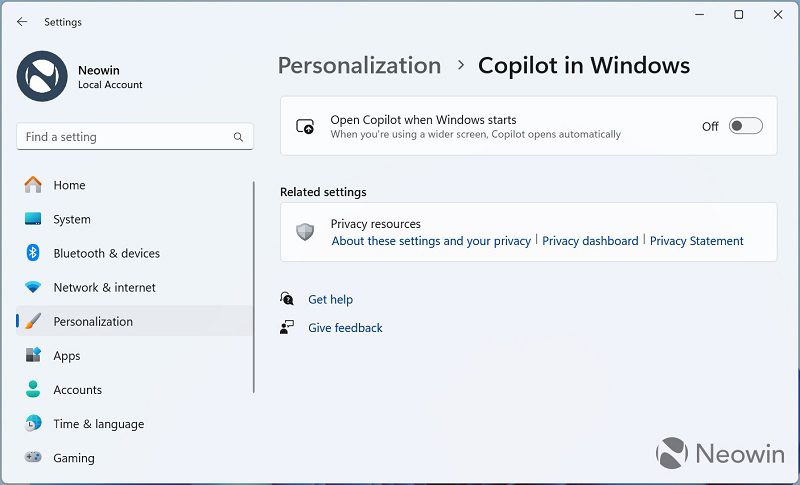
Task: Click the Time & language globe icon
Action: click(33, 423)
